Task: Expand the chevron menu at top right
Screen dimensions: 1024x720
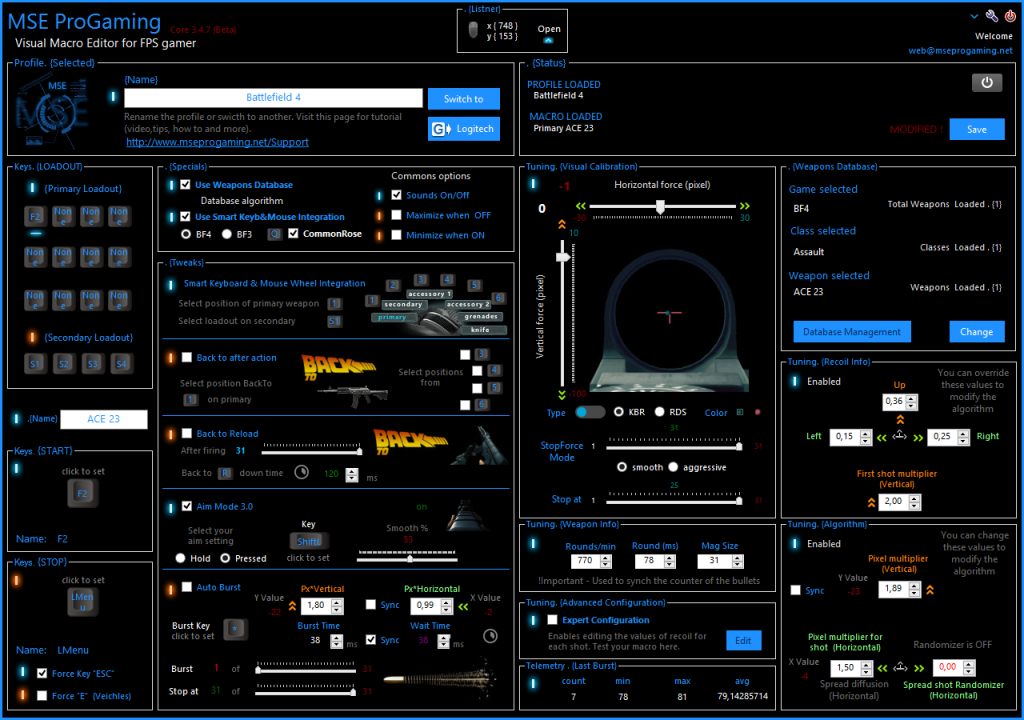Action: point(974,16)
